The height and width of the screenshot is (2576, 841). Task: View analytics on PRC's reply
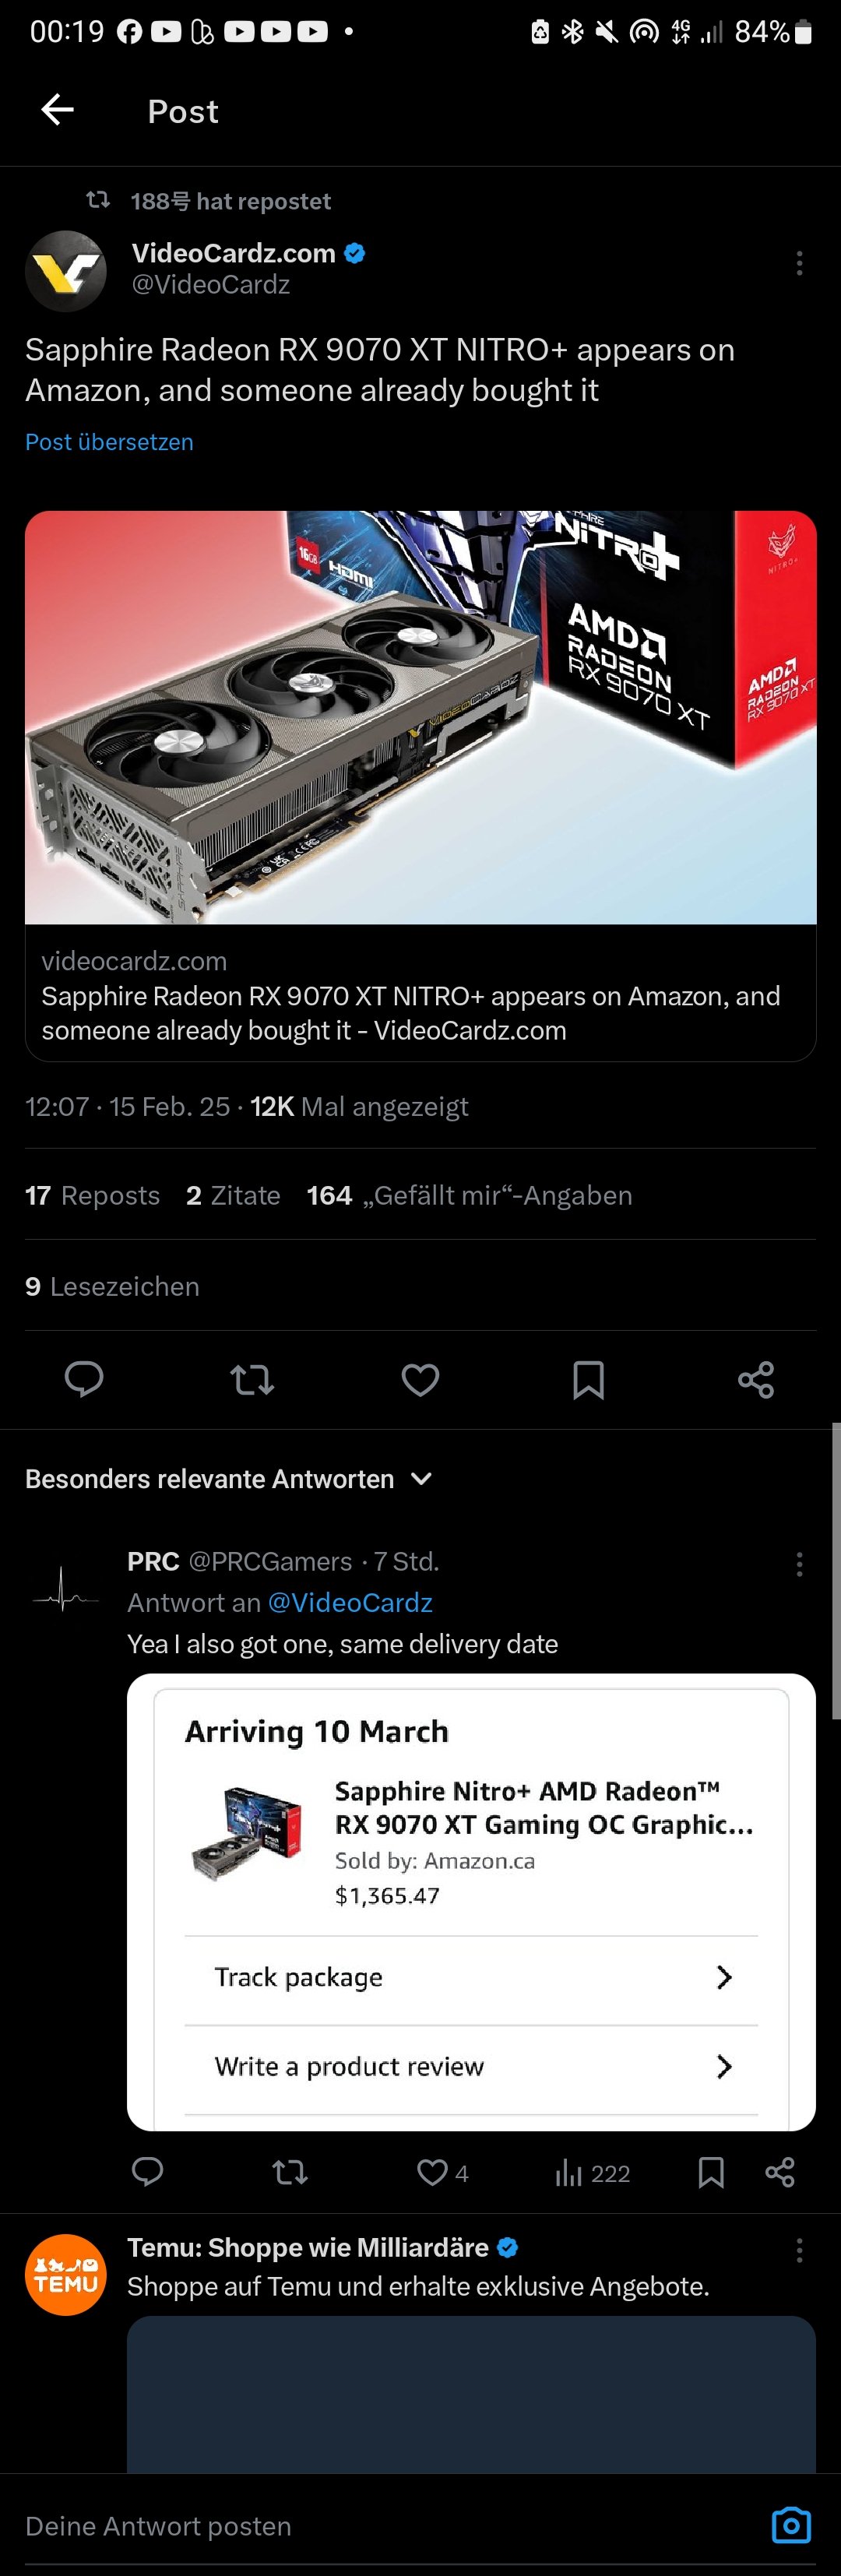(569, 2172)
